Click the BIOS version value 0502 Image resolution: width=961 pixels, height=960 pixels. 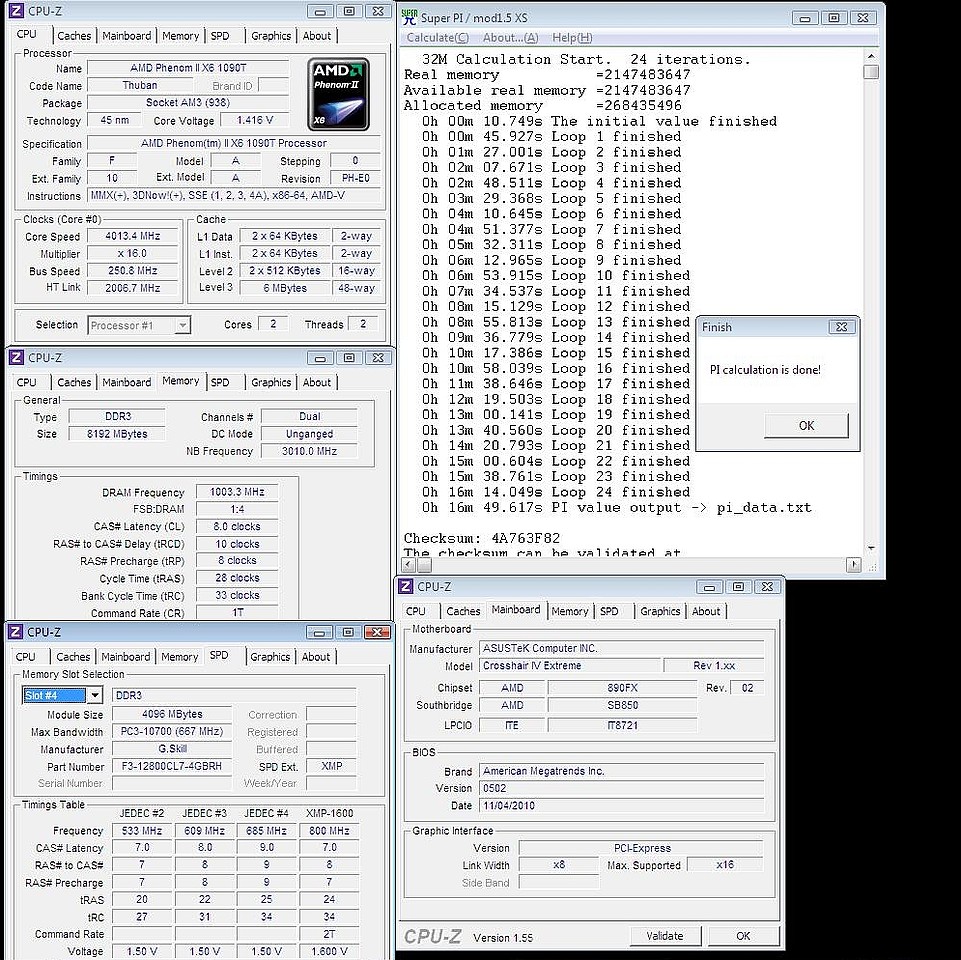coord(621,788)
